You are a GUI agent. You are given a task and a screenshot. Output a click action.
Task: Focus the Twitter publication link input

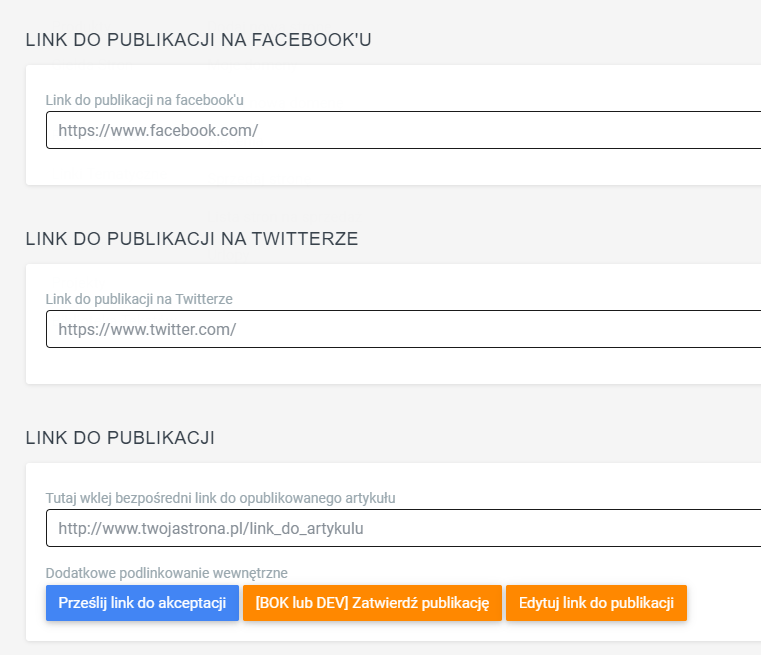pos(403,329)
